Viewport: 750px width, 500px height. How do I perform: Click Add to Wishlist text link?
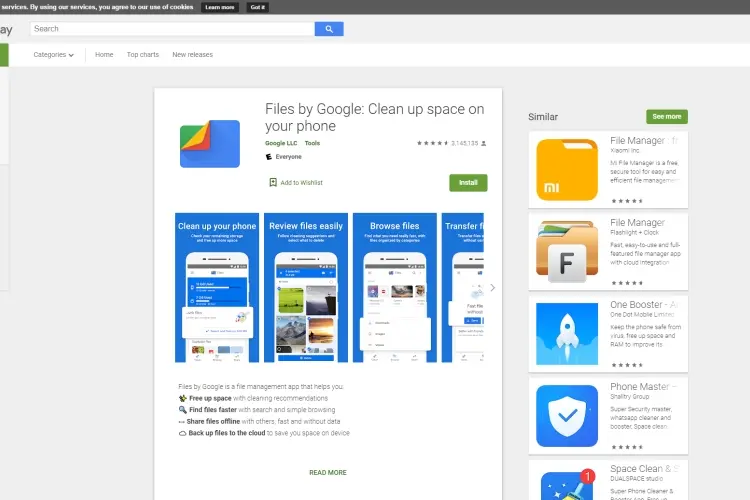click(x=301, y=182)
